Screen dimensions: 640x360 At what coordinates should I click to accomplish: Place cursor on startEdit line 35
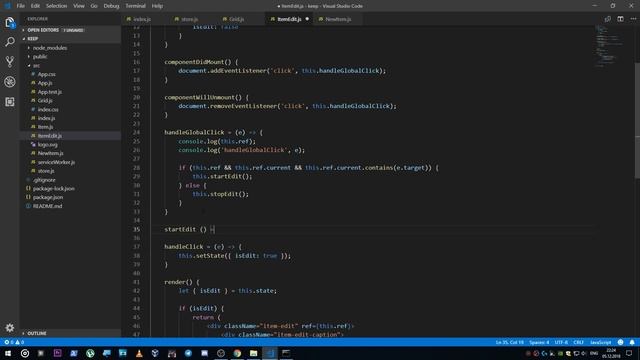pos(189,229)
